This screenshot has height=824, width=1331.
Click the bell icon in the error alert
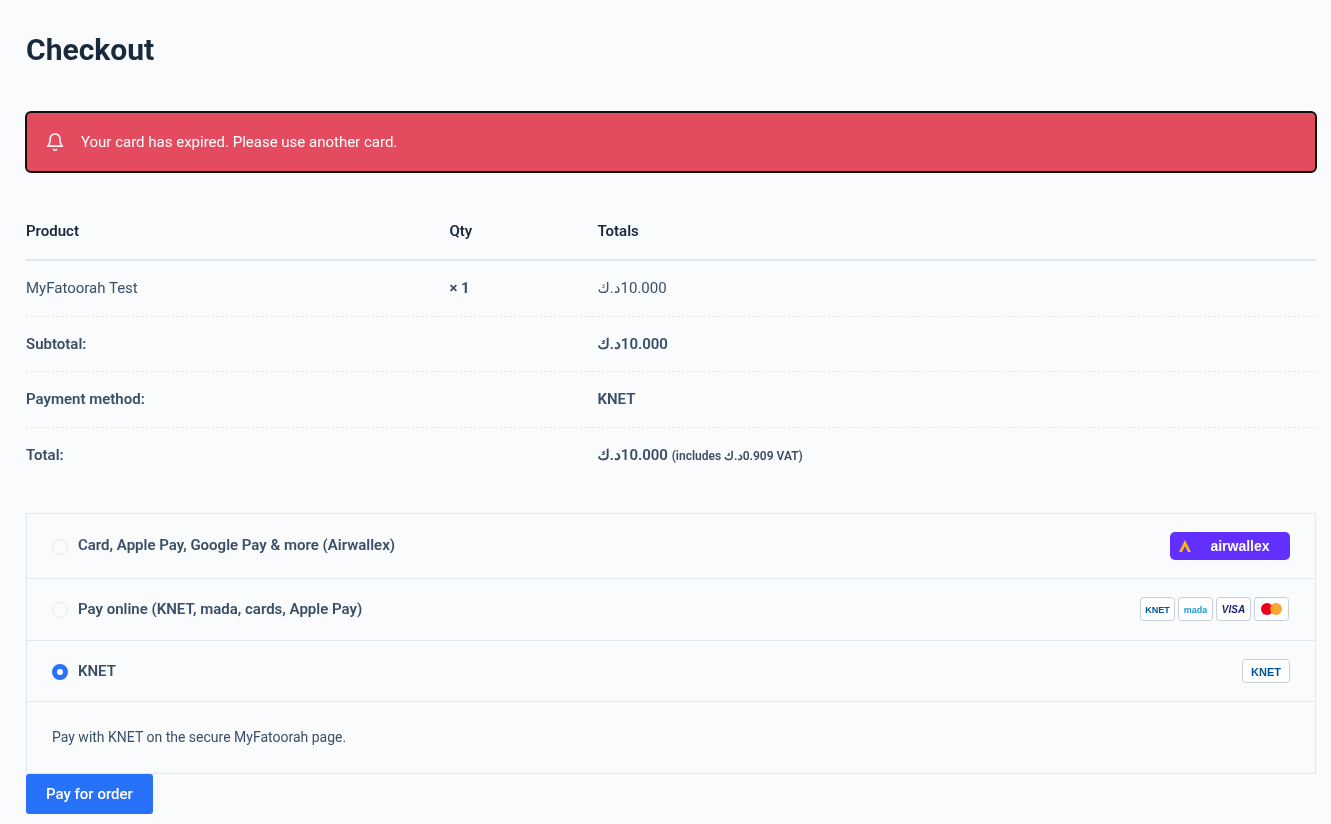(x=55, y=142)
